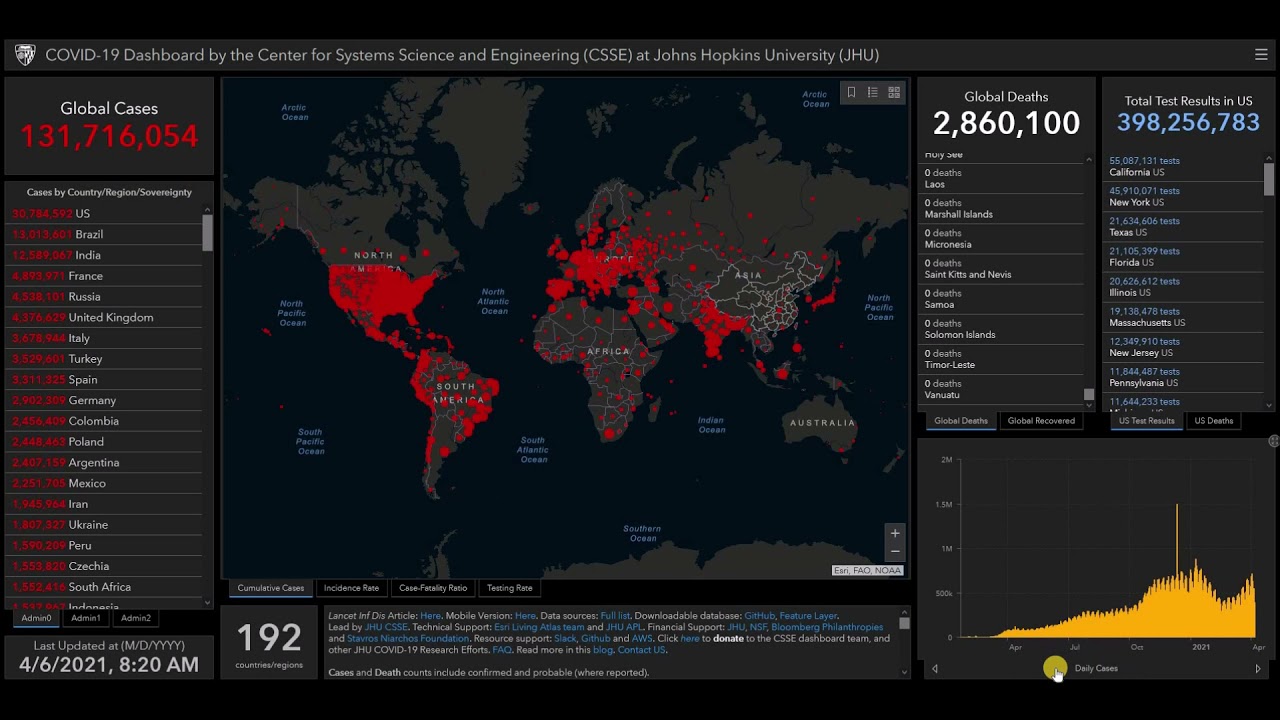Screen dimensions: 1280x720
Task: Open the Esri Living Atlas team link
Action: tap(539, 627)
